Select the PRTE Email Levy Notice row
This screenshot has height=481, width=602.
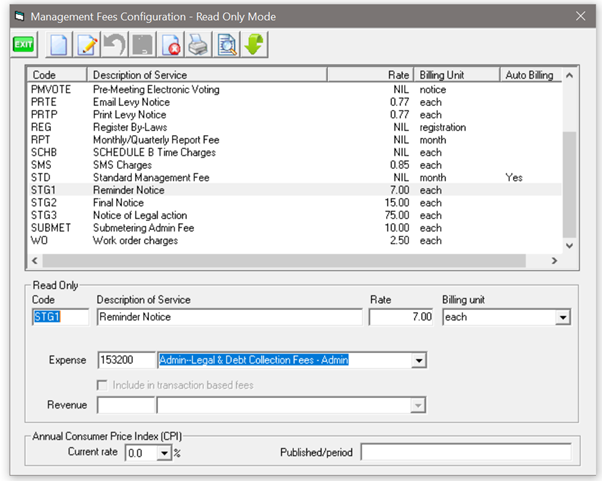295,102
